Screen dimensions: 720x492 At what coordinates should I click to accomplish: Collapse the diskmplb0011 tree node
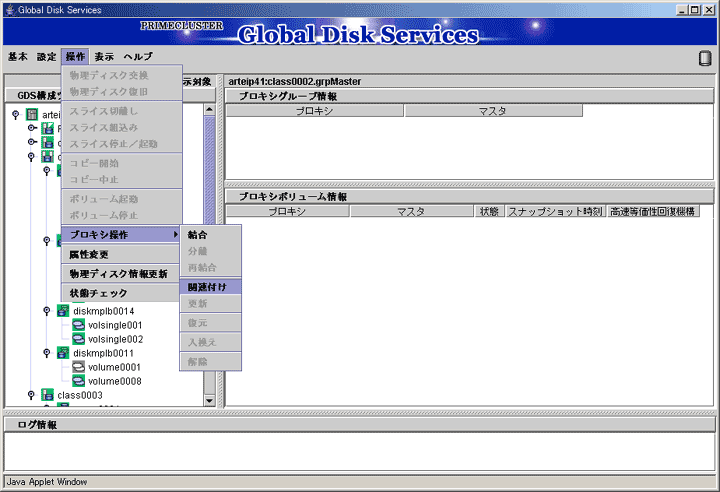[x=46, y=353]
